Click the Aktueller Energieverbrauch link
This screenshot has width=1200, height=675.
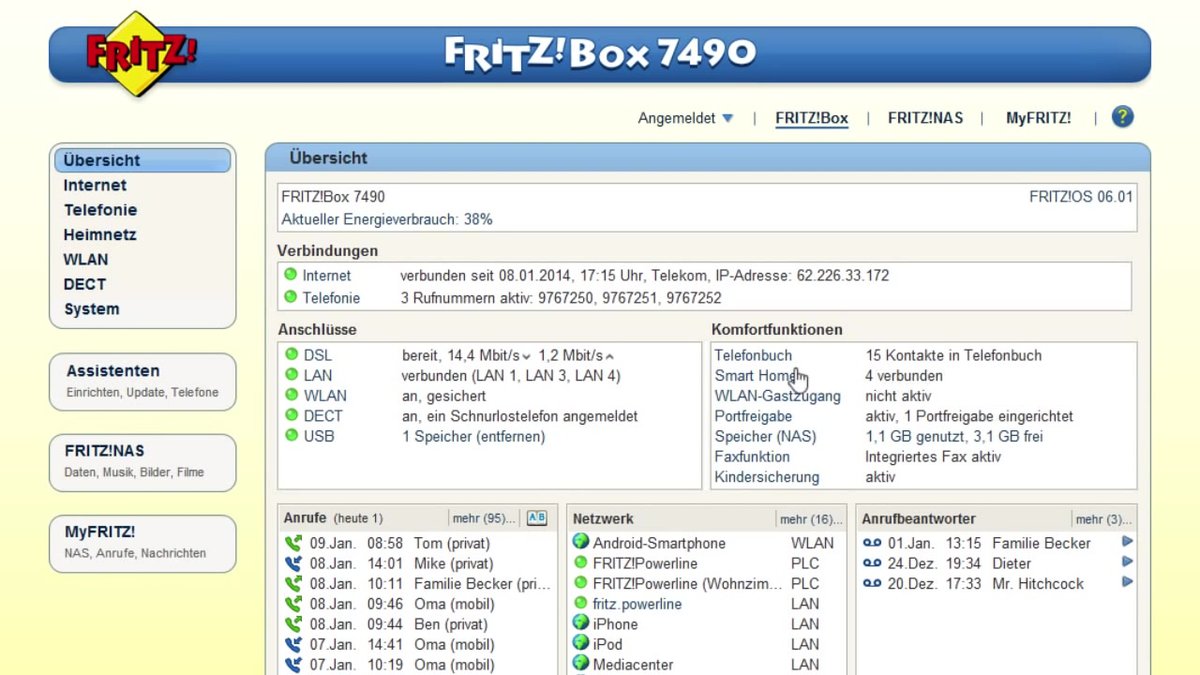point(386,219)
